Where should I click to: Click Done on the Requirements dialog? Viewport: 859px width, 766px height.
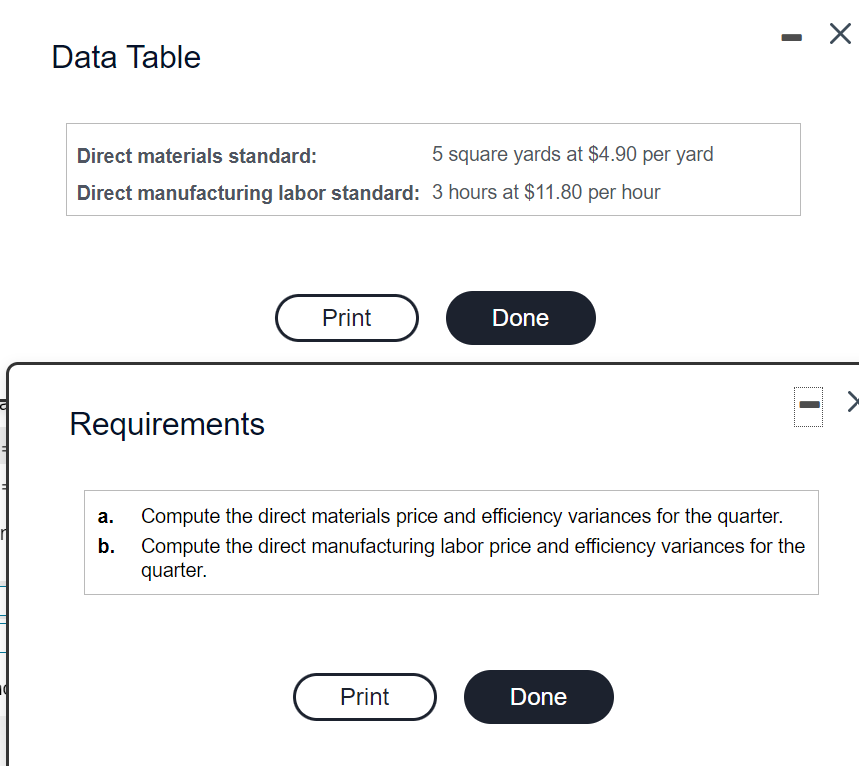(x=538, y=696)
